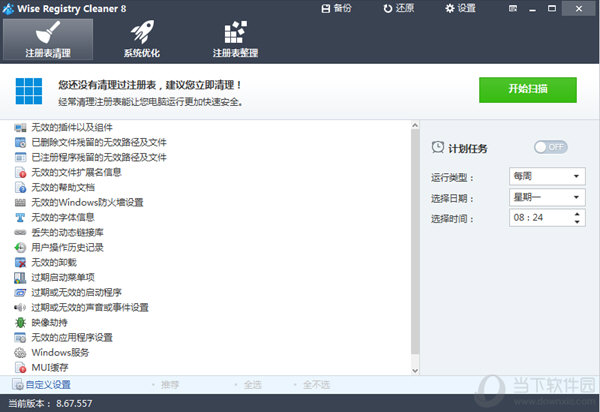Click the icon beside 无效的帮助文档
Image resolution: width=600 pixels, height=412 pixels.
[x=20, y=187]
